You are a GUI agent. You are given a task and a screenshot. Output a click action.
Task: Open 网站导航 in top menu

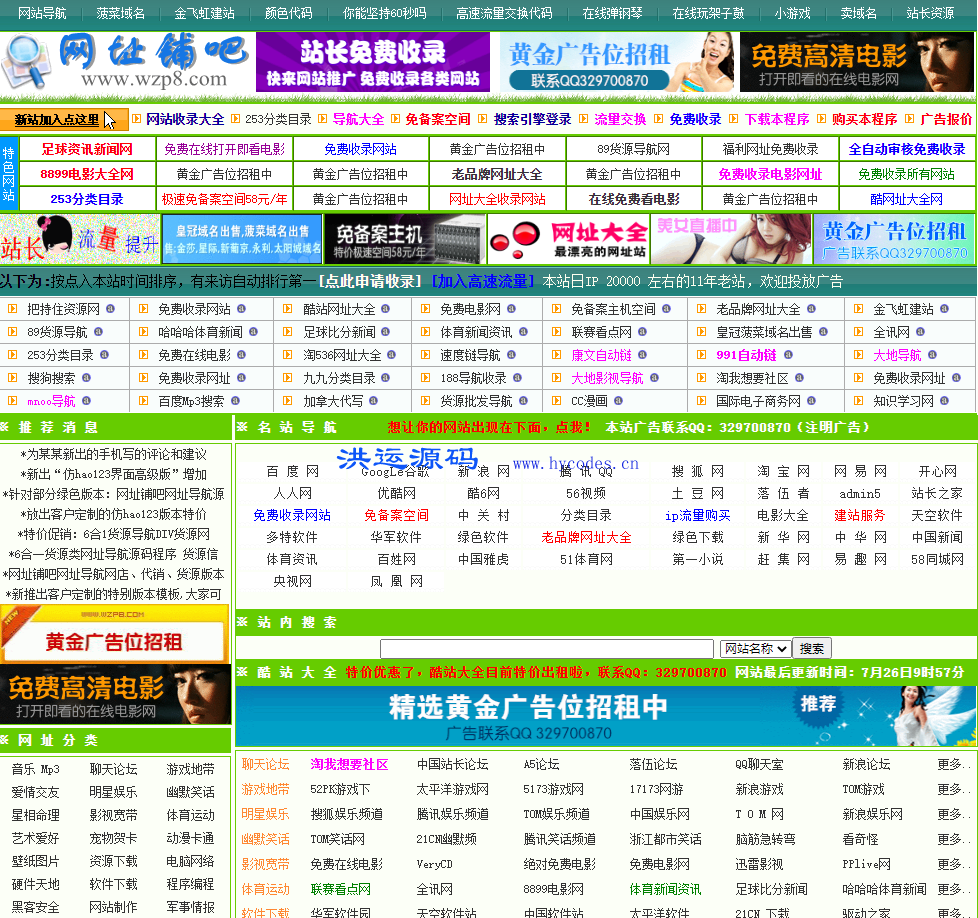click(42, 13)
